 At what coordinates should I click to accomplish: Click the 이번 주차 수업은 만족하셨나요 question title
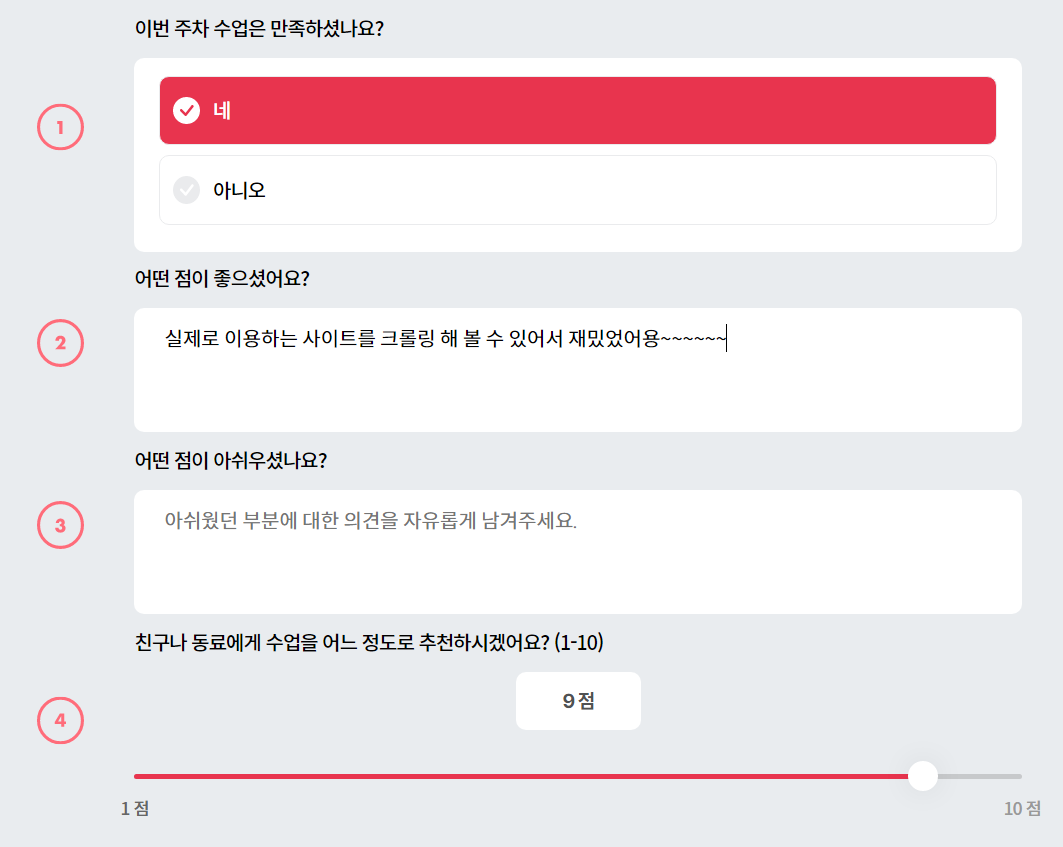[259, 28]
